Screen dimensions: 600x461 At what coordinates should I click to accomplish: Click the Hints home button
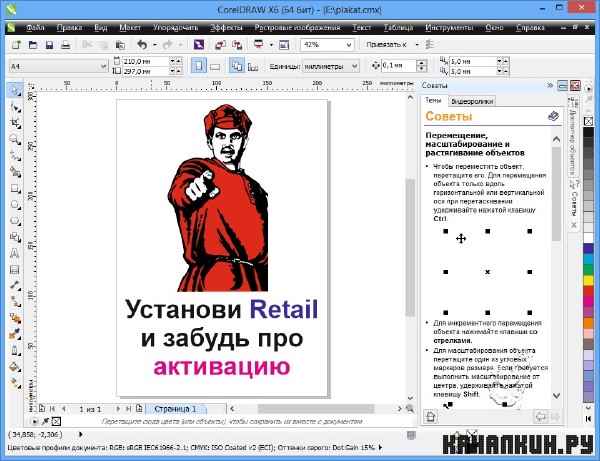pos(430,416)
